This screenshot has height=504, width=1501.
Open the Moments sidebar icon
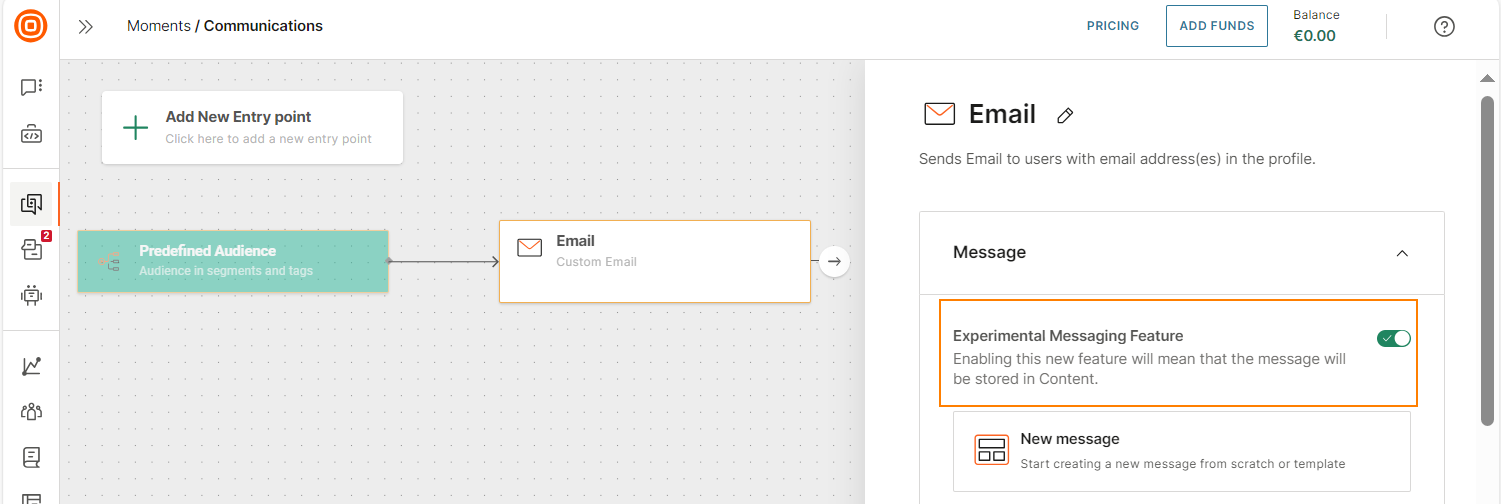[31, 204]
